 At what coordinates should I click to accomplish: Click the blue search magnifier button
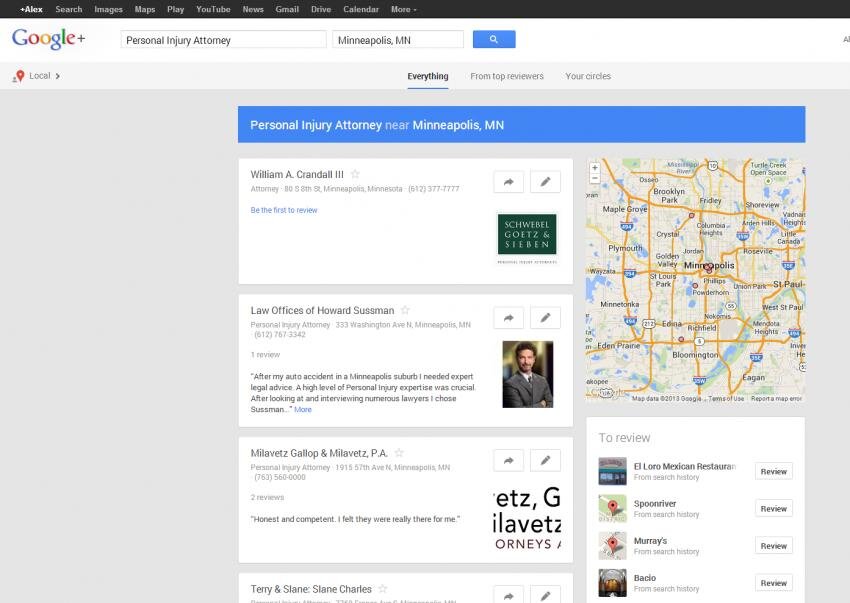(x=494, y=39)
